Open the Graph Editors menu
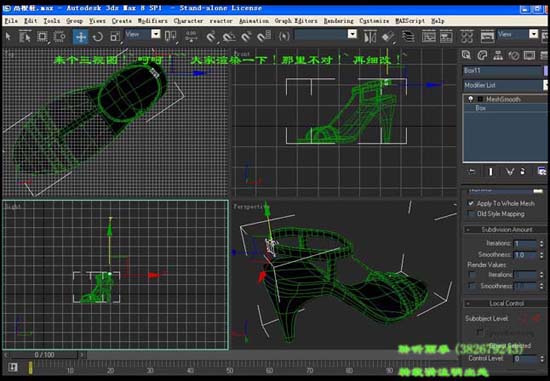Viewport: 550px width, 381px height. coord(296,21)
